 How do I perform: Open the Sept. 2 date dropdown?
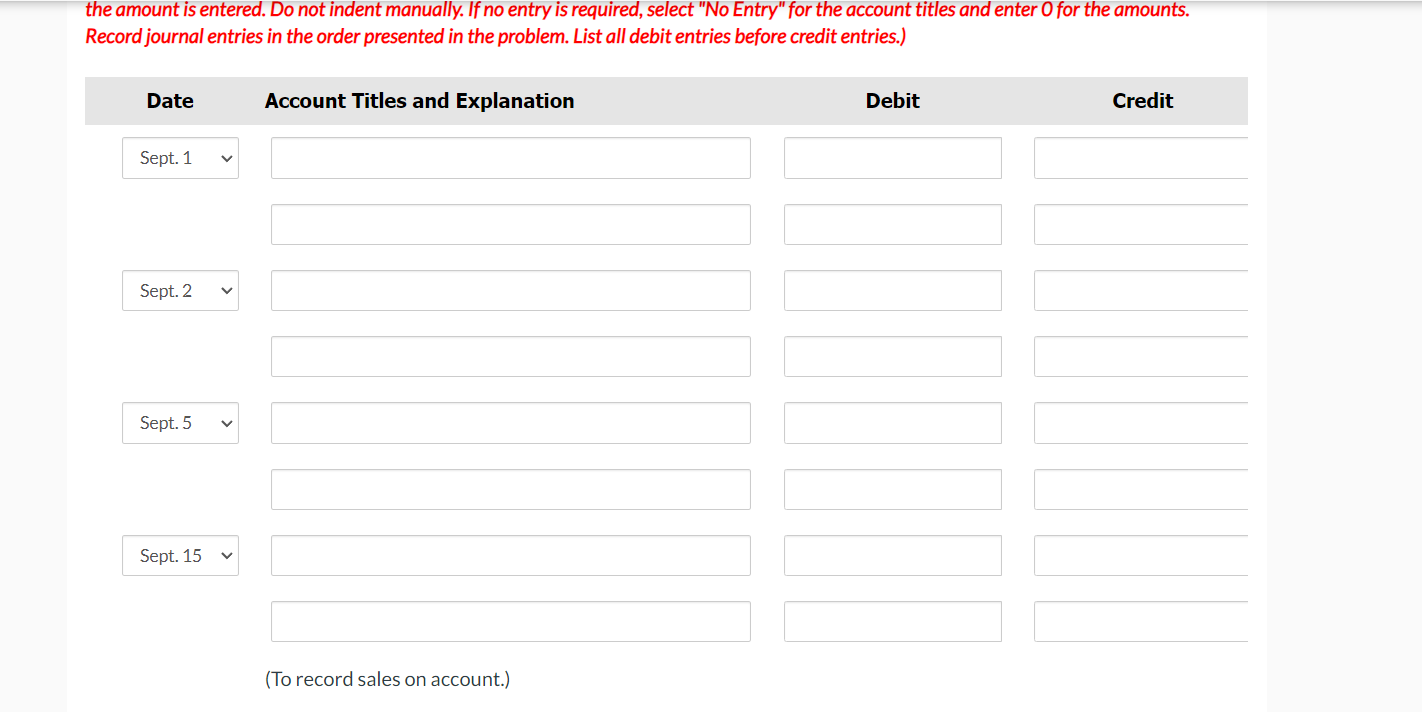pyautogui.click(x=180, y=290)
